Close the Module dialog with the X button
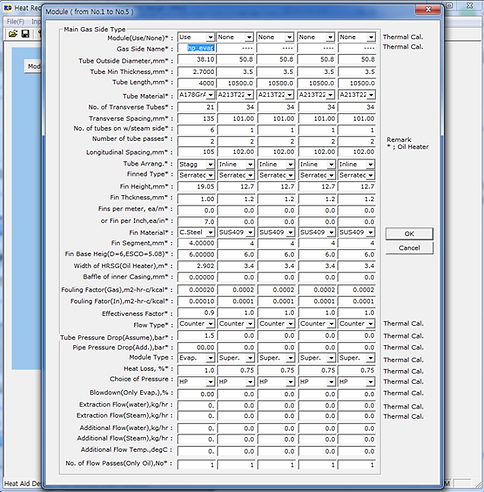 (428, 10)
